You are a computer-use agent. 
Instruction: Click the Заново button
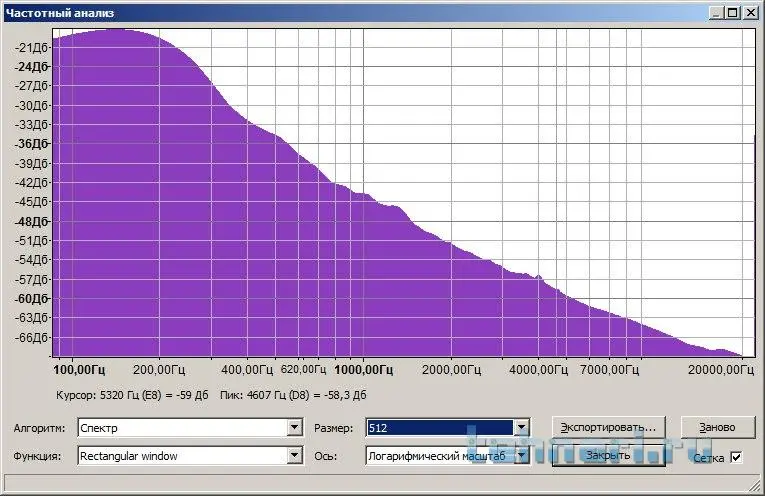pos(717,427)
